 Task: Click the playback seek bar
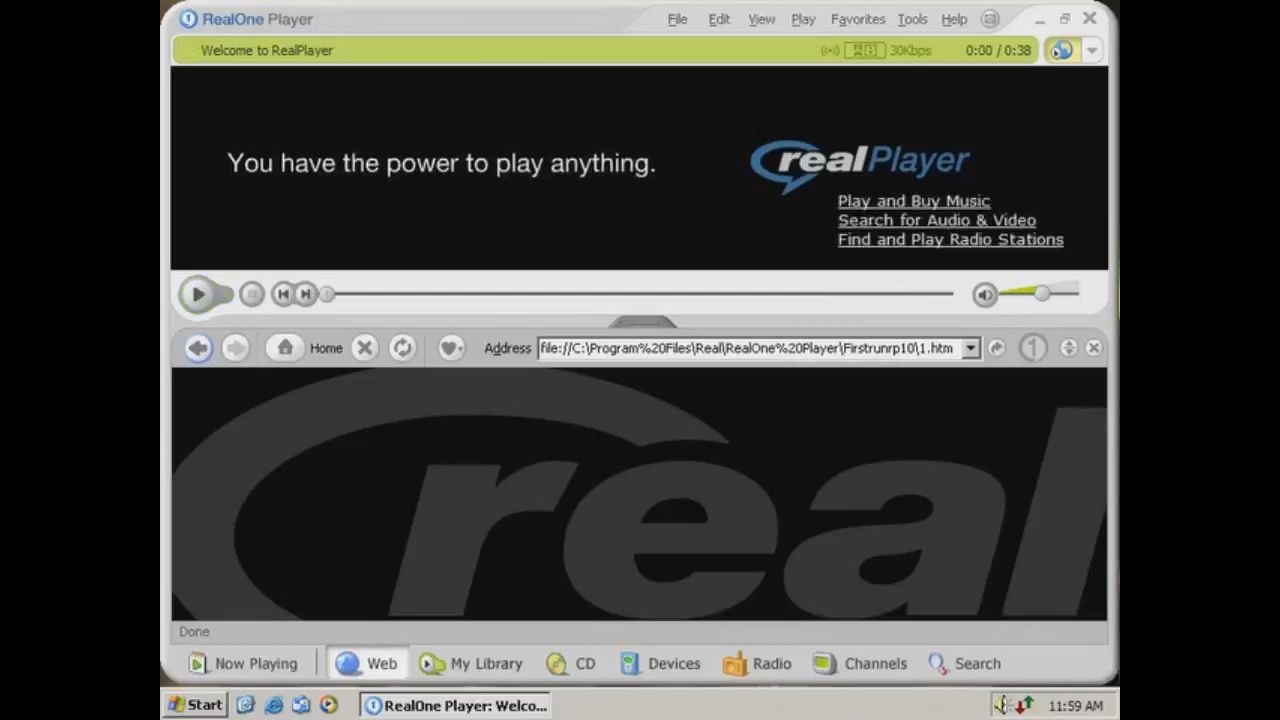click(x=640, y=294)
